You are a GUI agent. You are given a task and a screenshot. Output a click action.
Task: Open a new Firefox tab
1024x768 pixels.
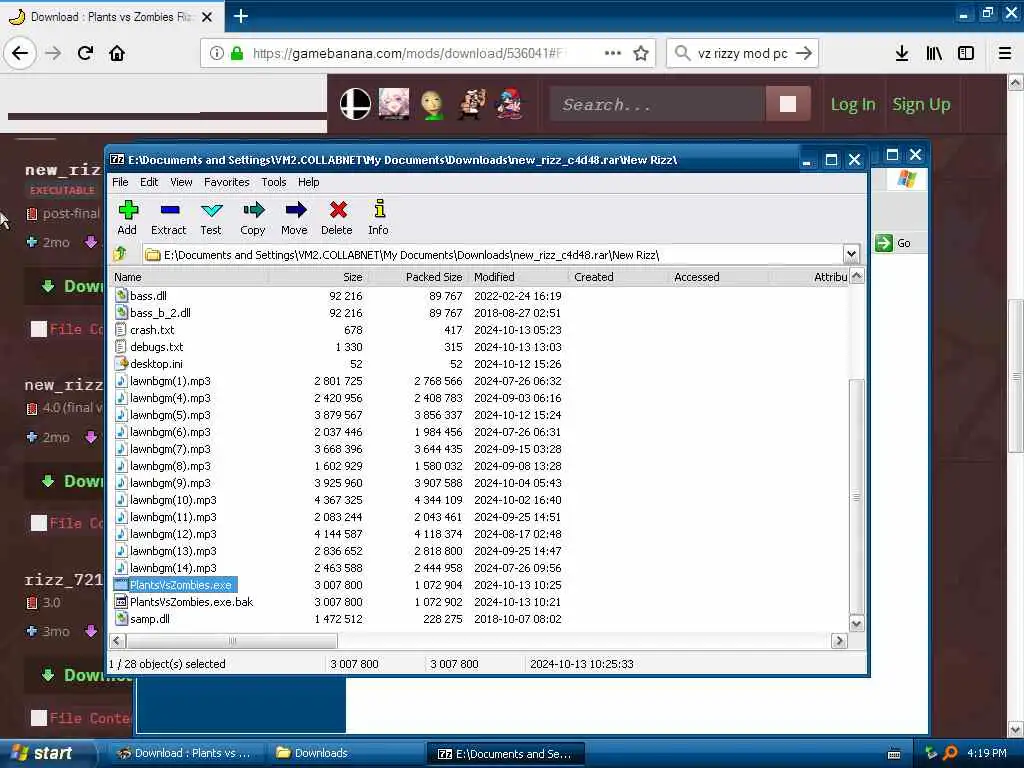[240, 16]
